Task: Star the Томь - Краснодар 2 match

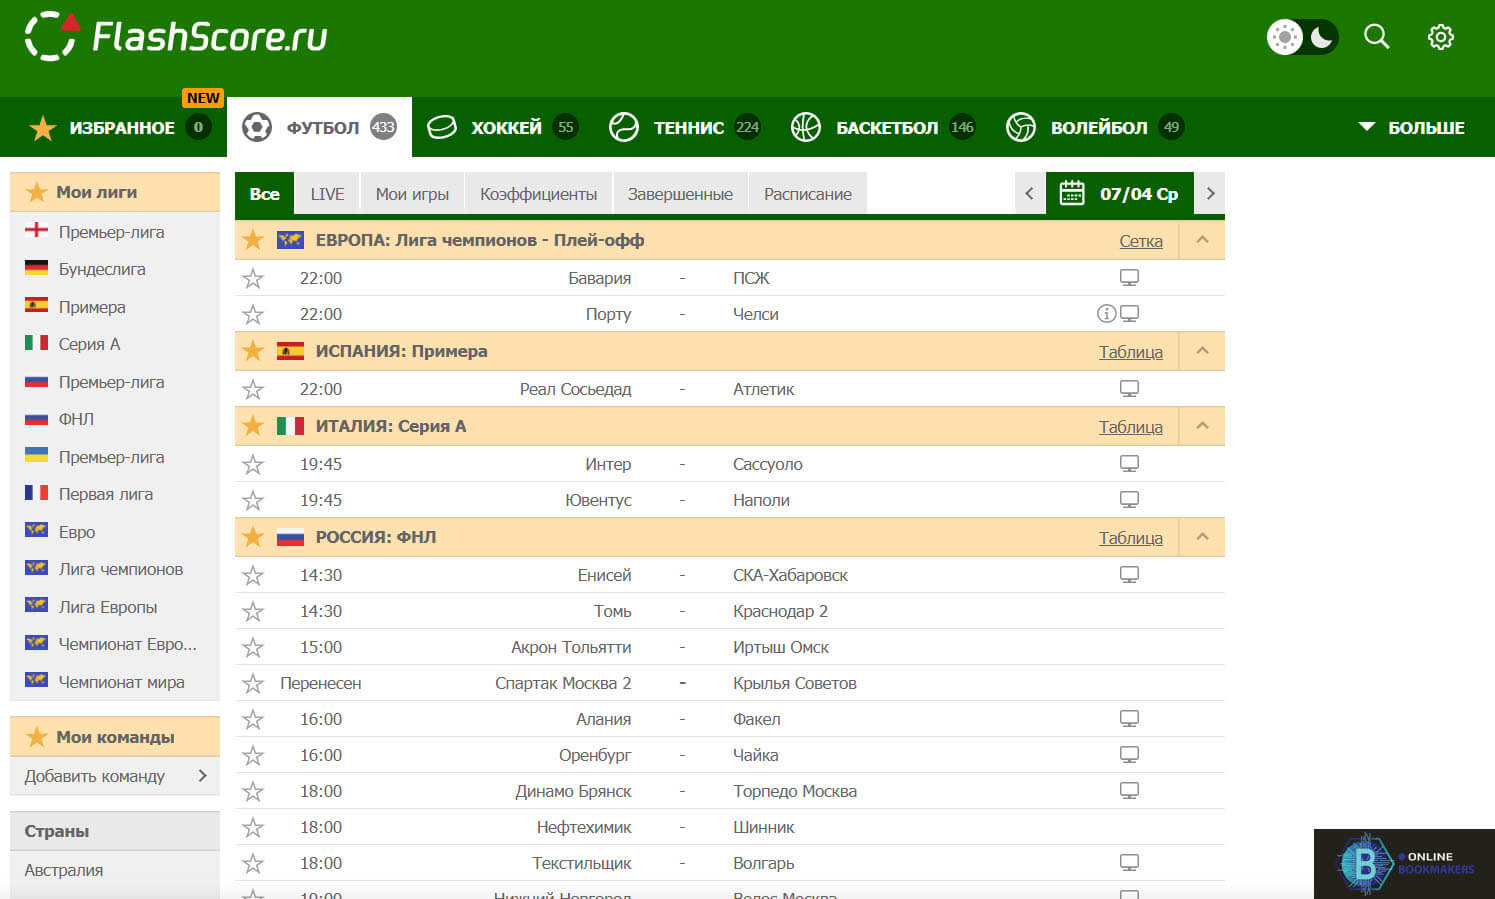Action: [253, 612]
